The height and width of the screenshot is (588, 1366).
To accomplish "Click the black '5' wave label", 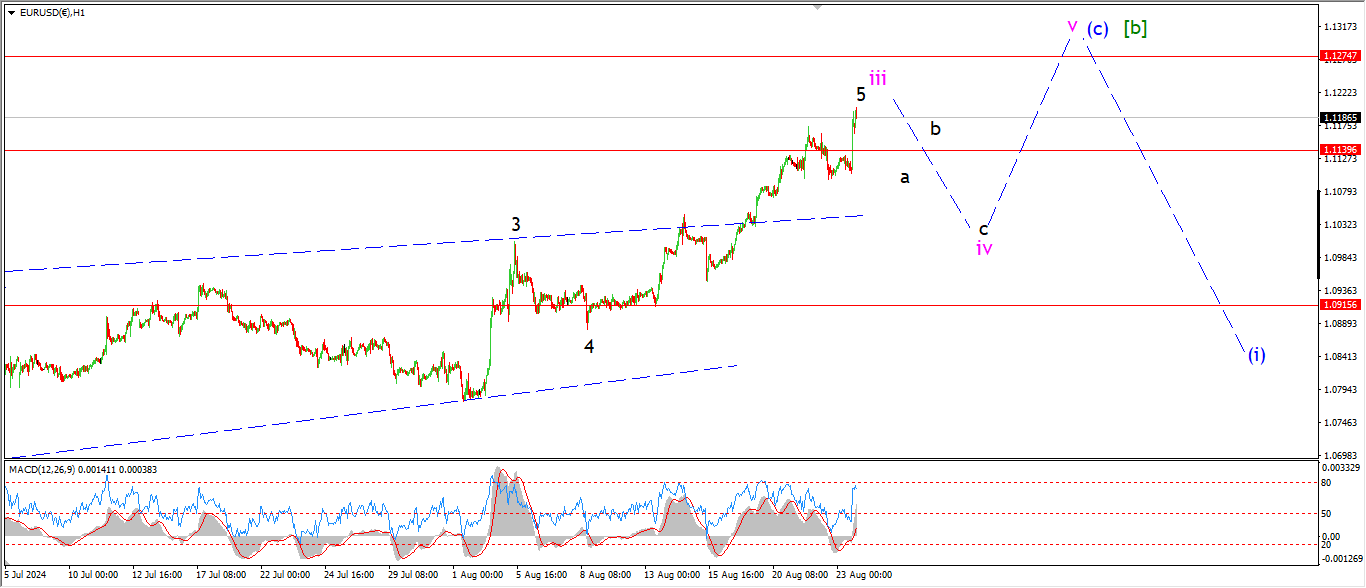I will [860, 94].
